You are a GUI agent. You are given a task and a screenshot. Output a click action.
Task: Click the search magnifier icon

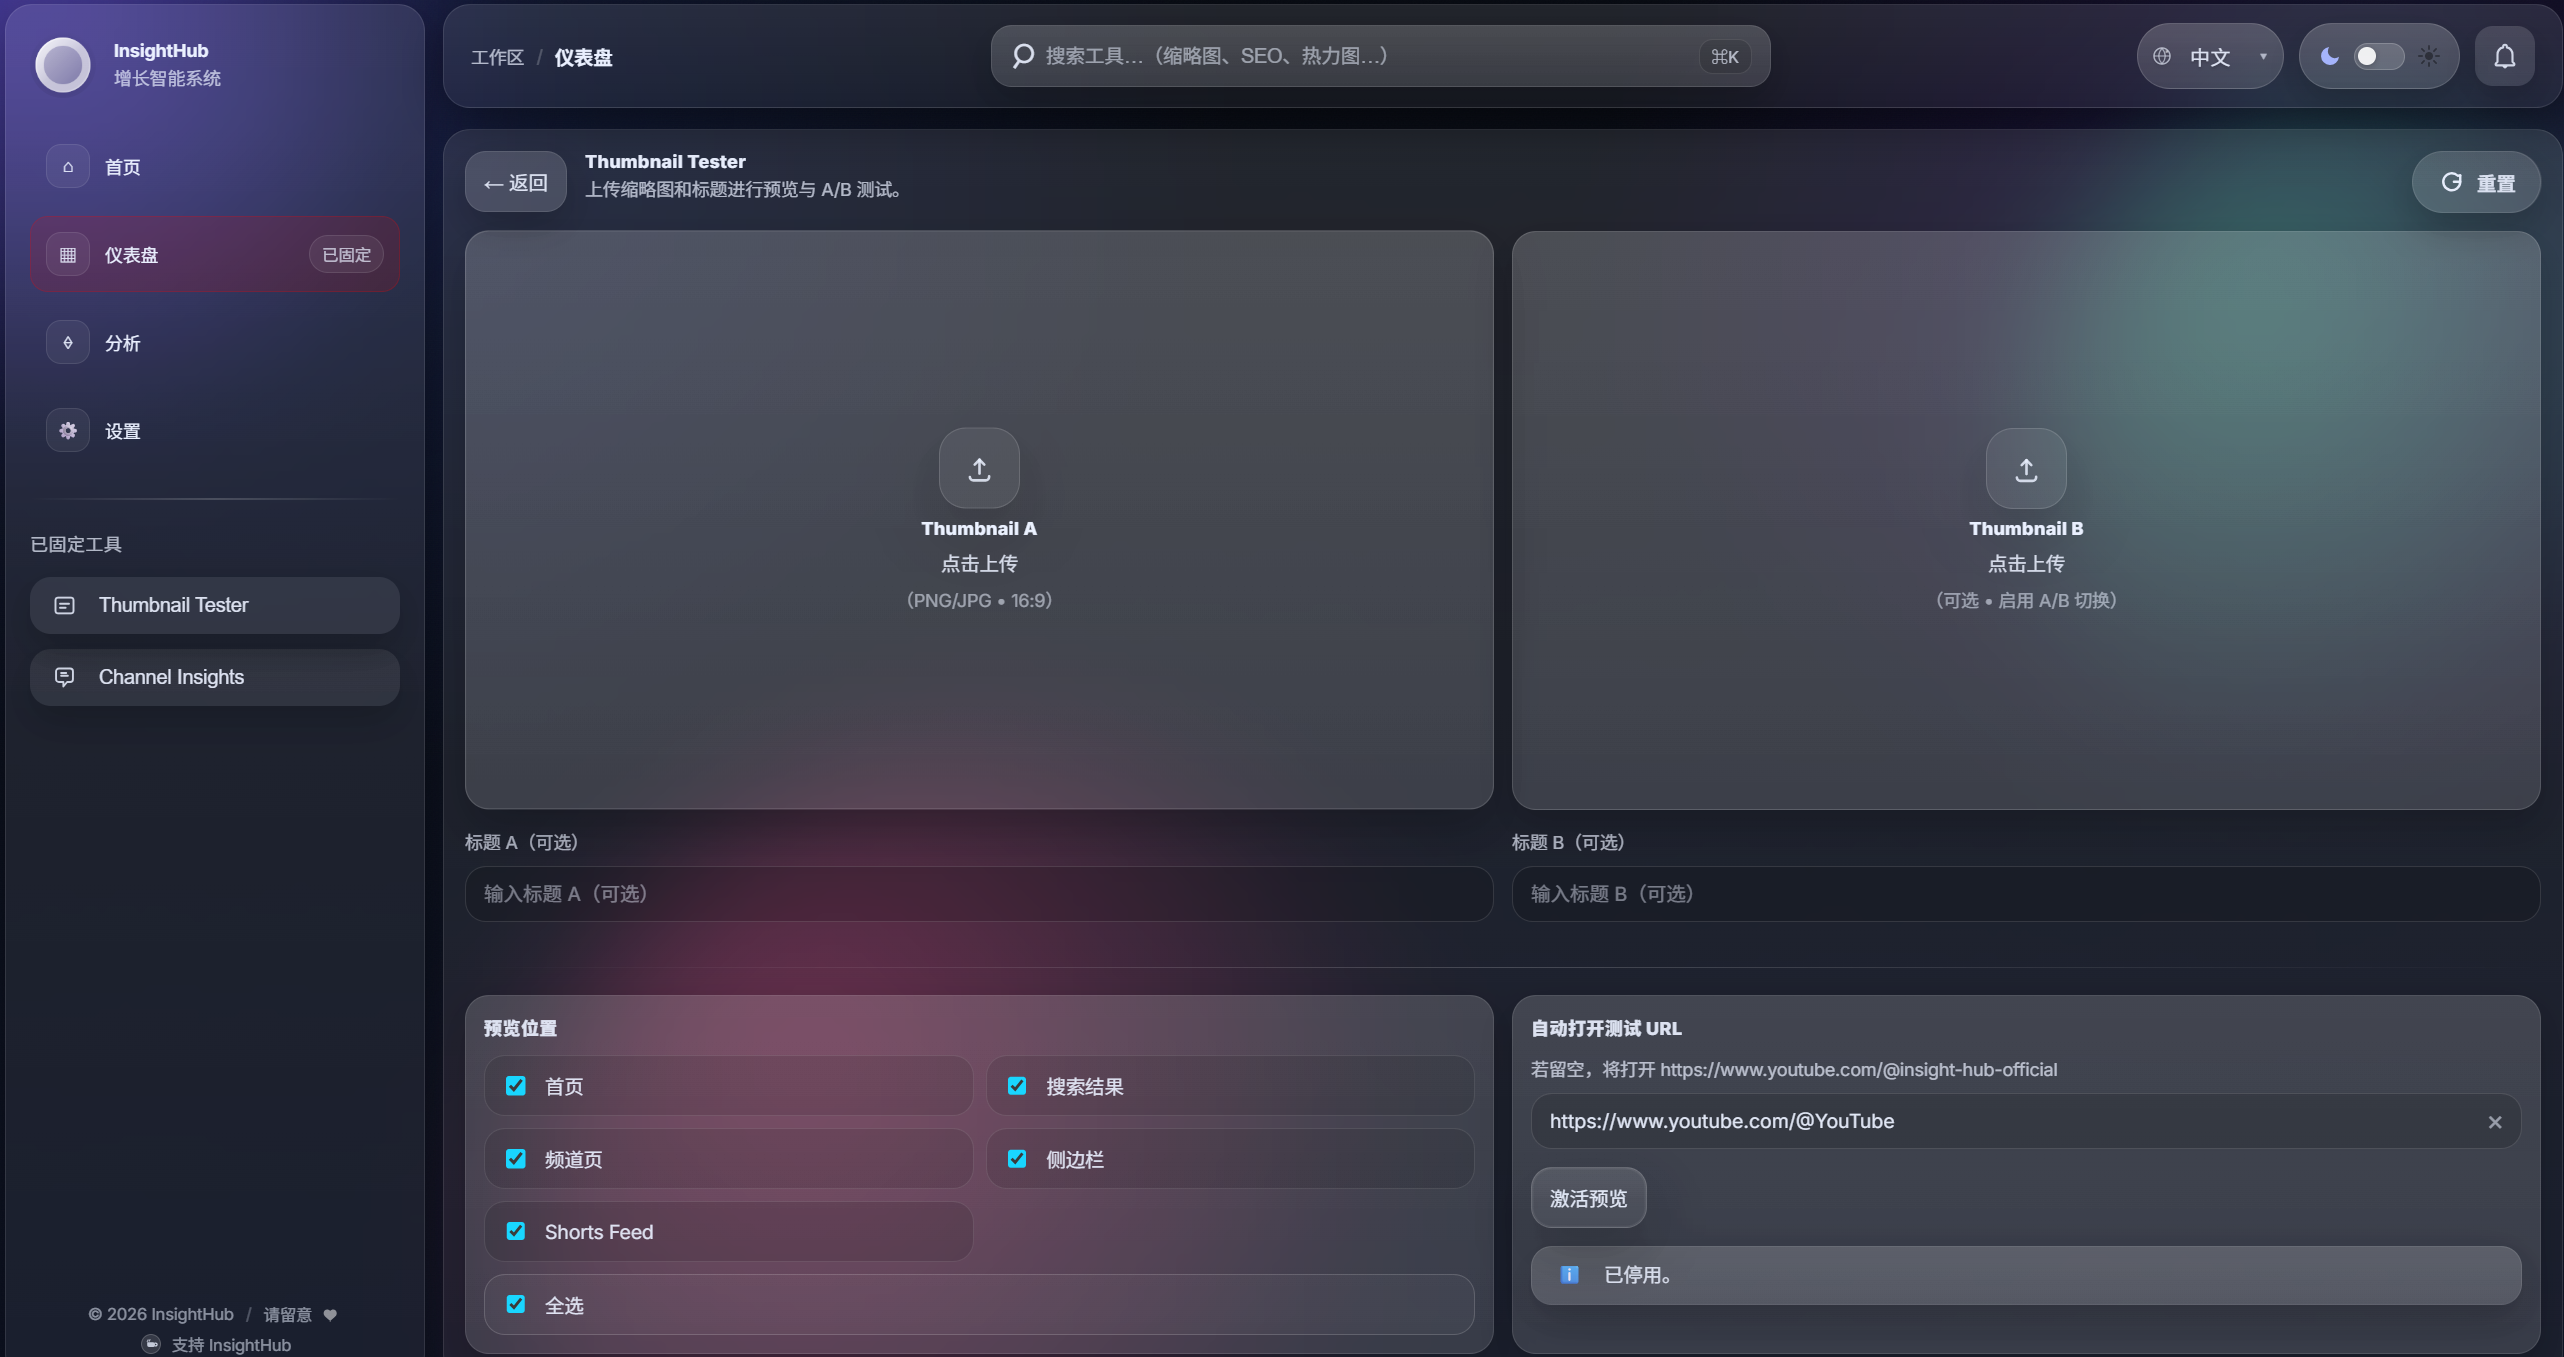pyautogui.click(x=1022, y=56)
